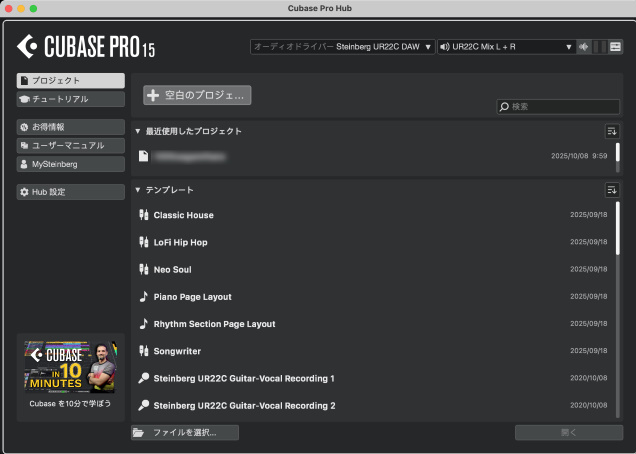This screenshot has width=636, height=454.
Task: Click the note icon beside Piano Page Layout
Action: tap(143, 297)
